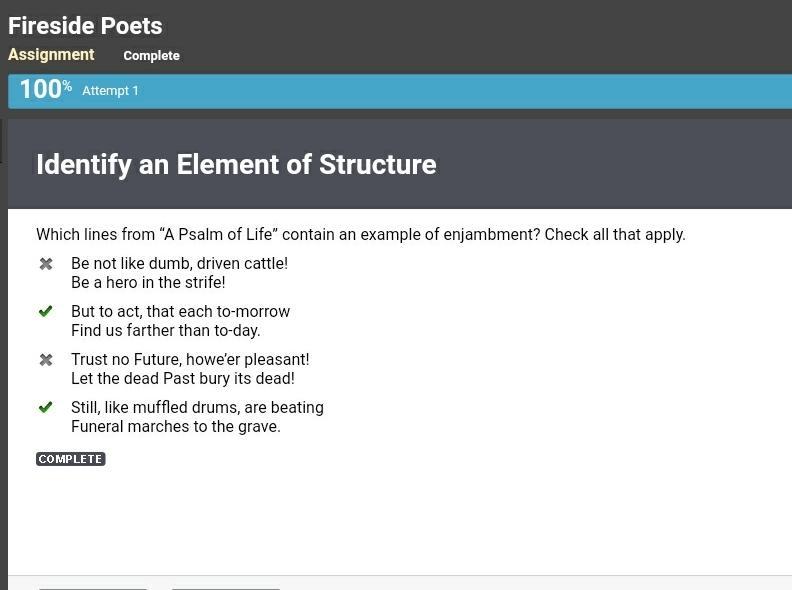Click the line "Funeral marches to the grave."
The width and height of the screenshot is (792, 590).
(176, 426)
